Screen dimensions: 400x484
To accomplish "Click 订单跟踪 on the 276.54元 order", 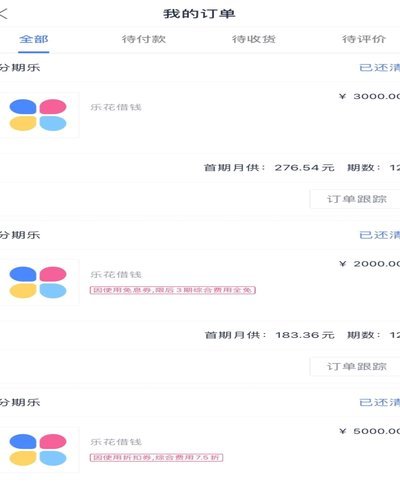I will [x=356, y=199].
